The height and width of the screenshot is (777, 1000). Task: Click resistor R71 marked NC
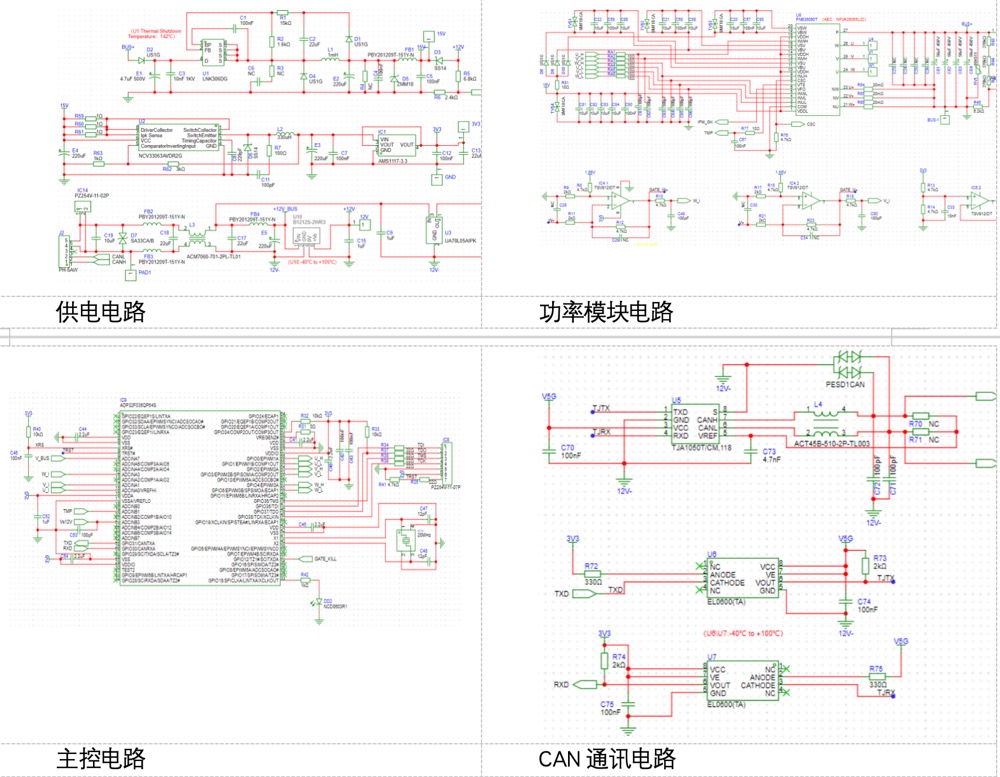920,432
